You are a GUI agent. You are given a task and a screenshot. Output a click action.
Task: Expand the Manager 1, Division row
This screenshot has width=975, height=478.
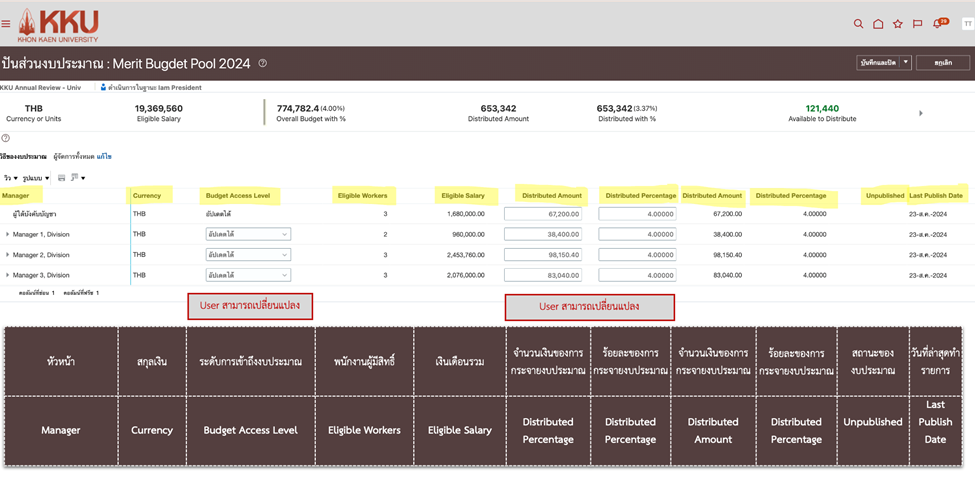[x=7, y=234]
